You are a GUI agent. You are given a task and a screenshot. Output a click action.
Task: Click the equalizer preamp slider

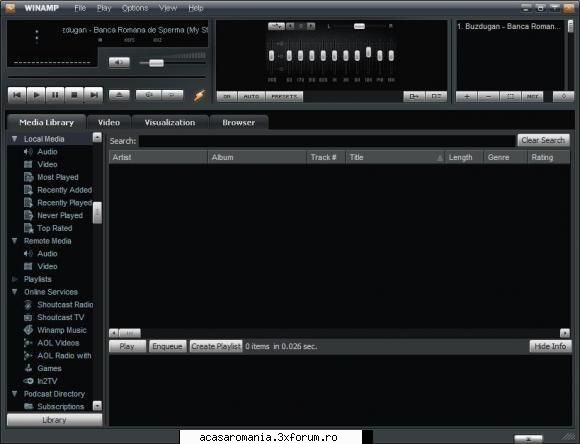click(272, 56)
